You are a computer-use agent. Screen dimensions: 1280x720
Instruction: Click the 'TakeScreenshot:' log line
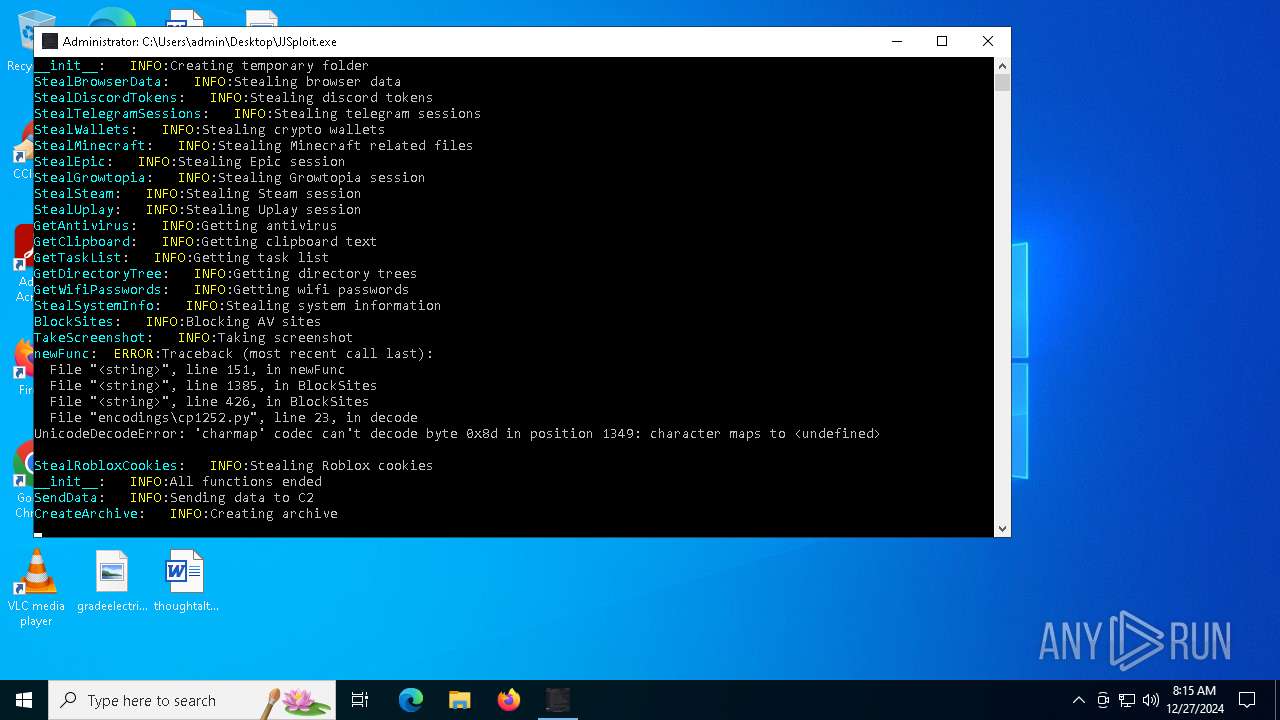pos(193,338)
